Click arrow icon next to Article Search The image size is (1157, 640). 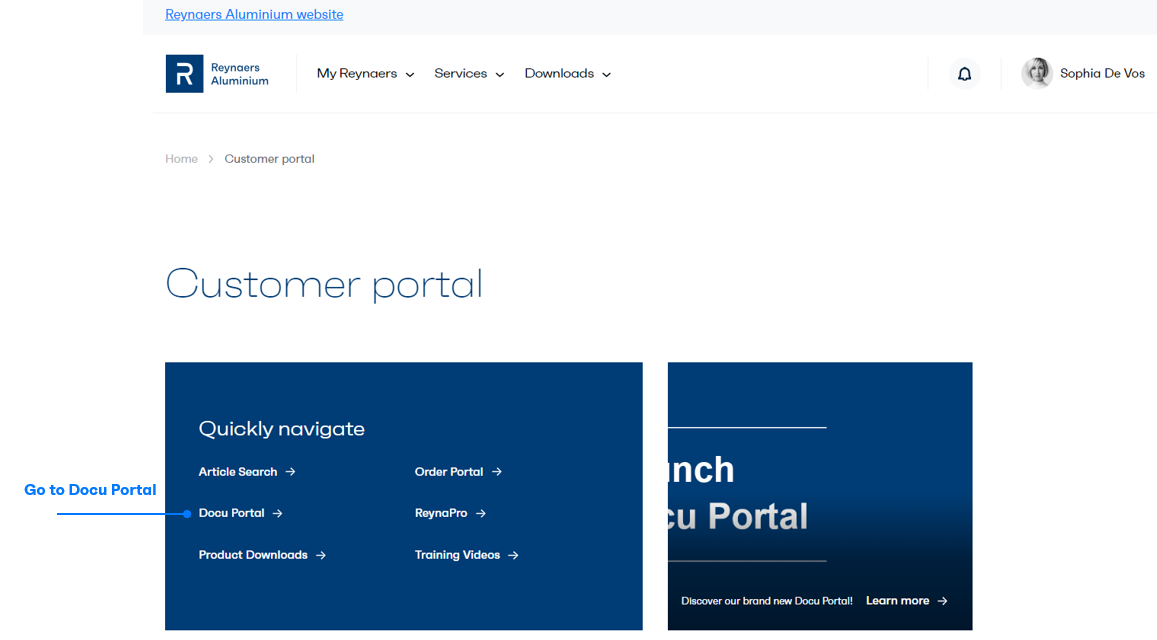(291, 472)
